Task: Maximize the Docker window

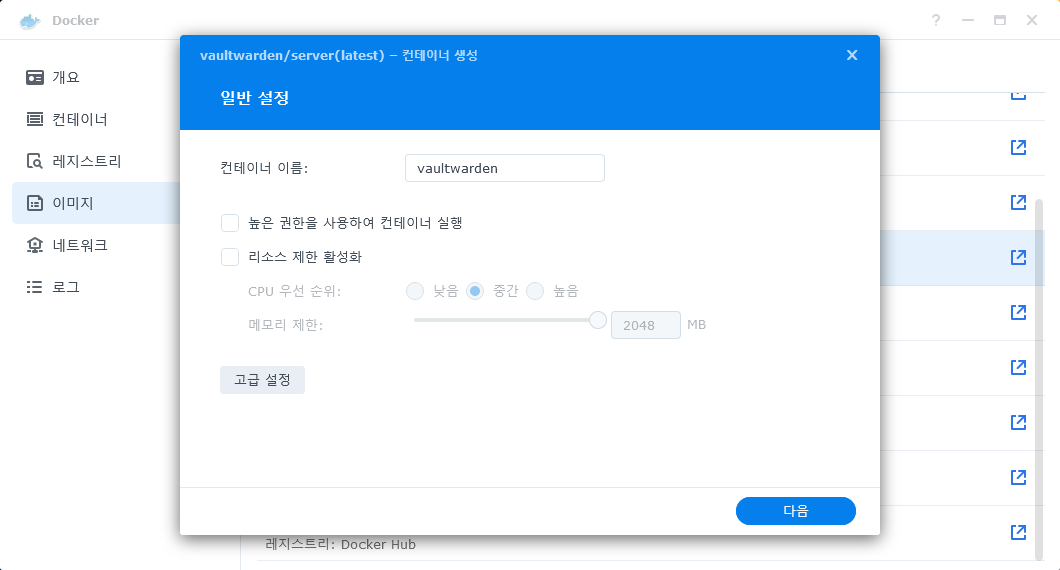Action: tap(1000, 20)
